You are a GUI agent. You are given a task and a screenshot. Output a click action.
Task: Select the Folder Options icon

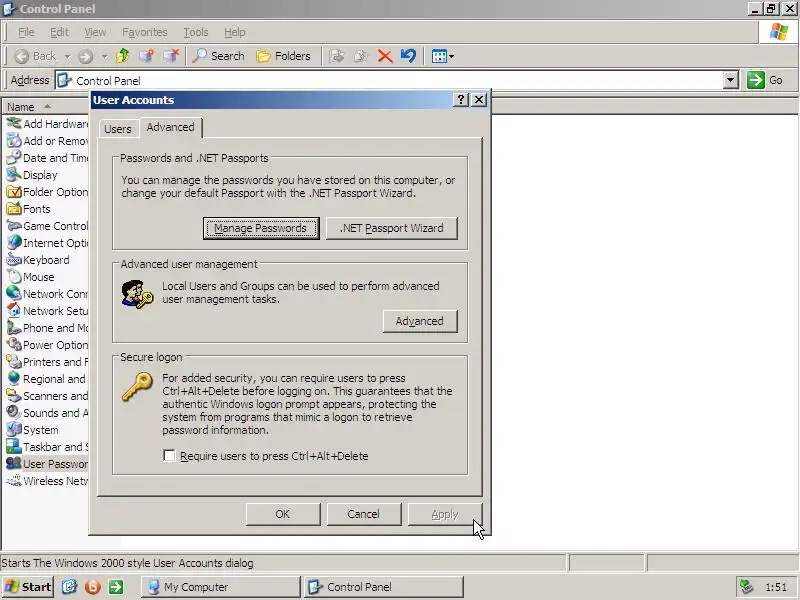[x=14, y=192]
